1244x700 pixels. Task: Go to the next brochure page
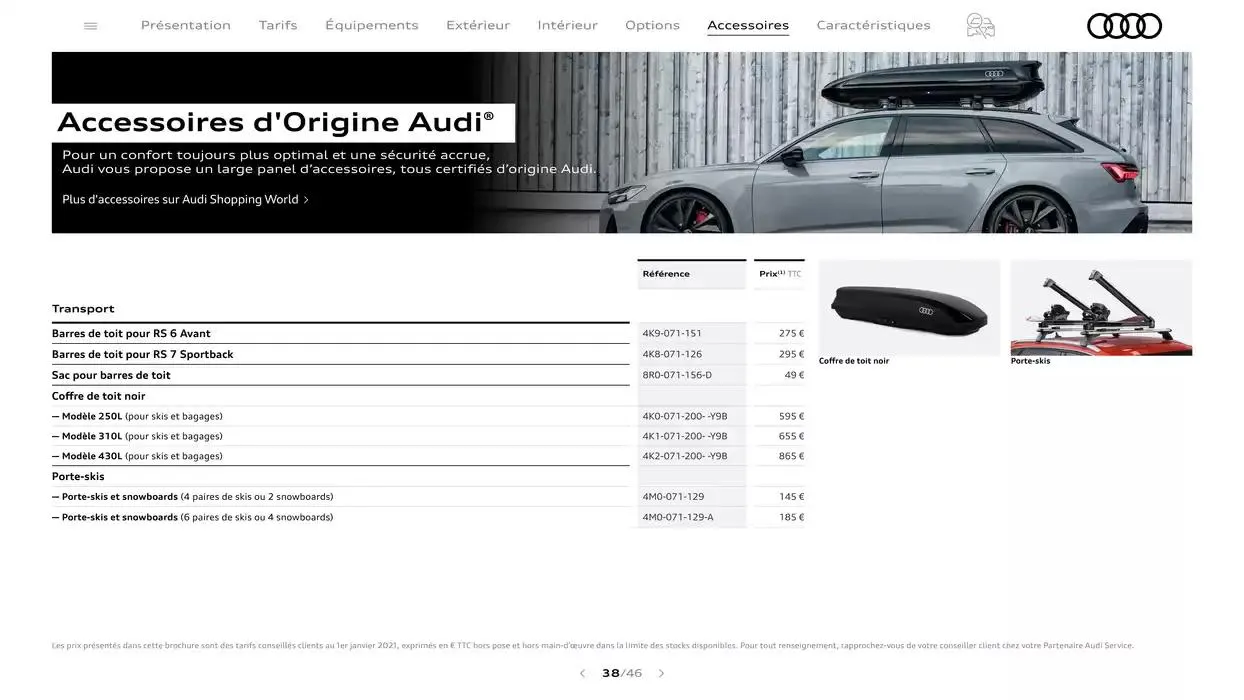(x=660, y=671)
